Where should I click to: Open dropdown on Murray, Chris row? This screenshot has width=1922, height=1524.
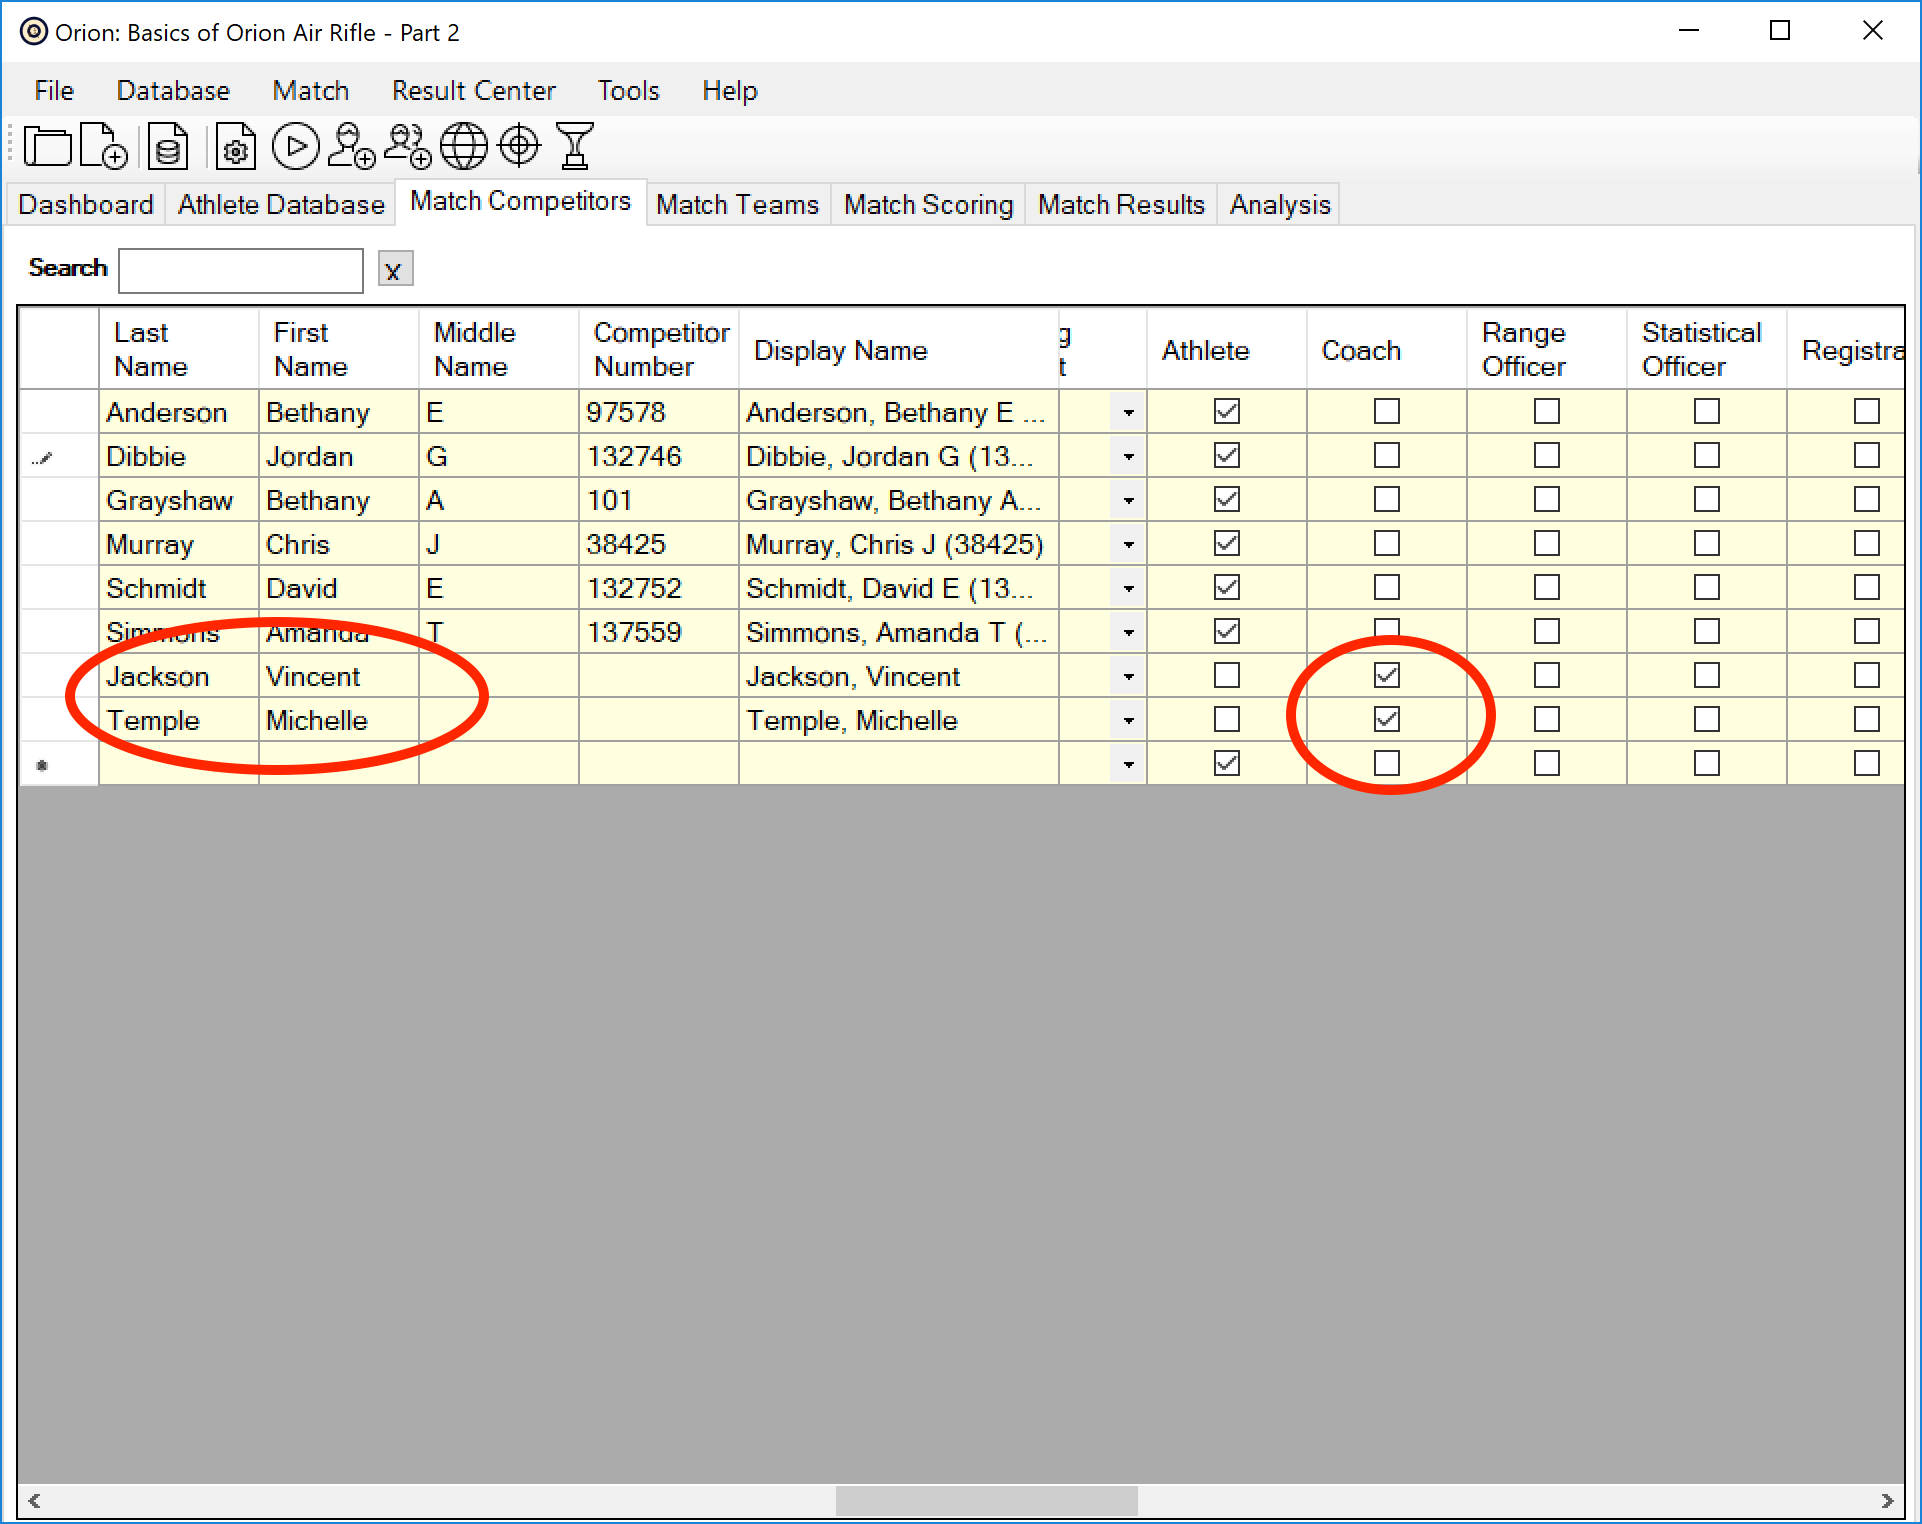pos(1128,544)
